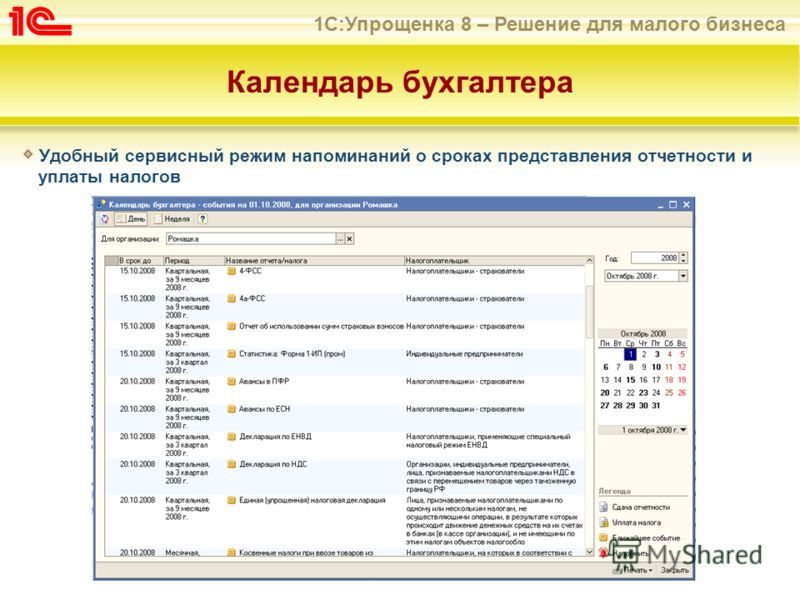Image resolution: width=800 pixels, height=600 pixels.
Task: Click the Для организации input field
Action: pyautogui.click(x=251, y=238)
